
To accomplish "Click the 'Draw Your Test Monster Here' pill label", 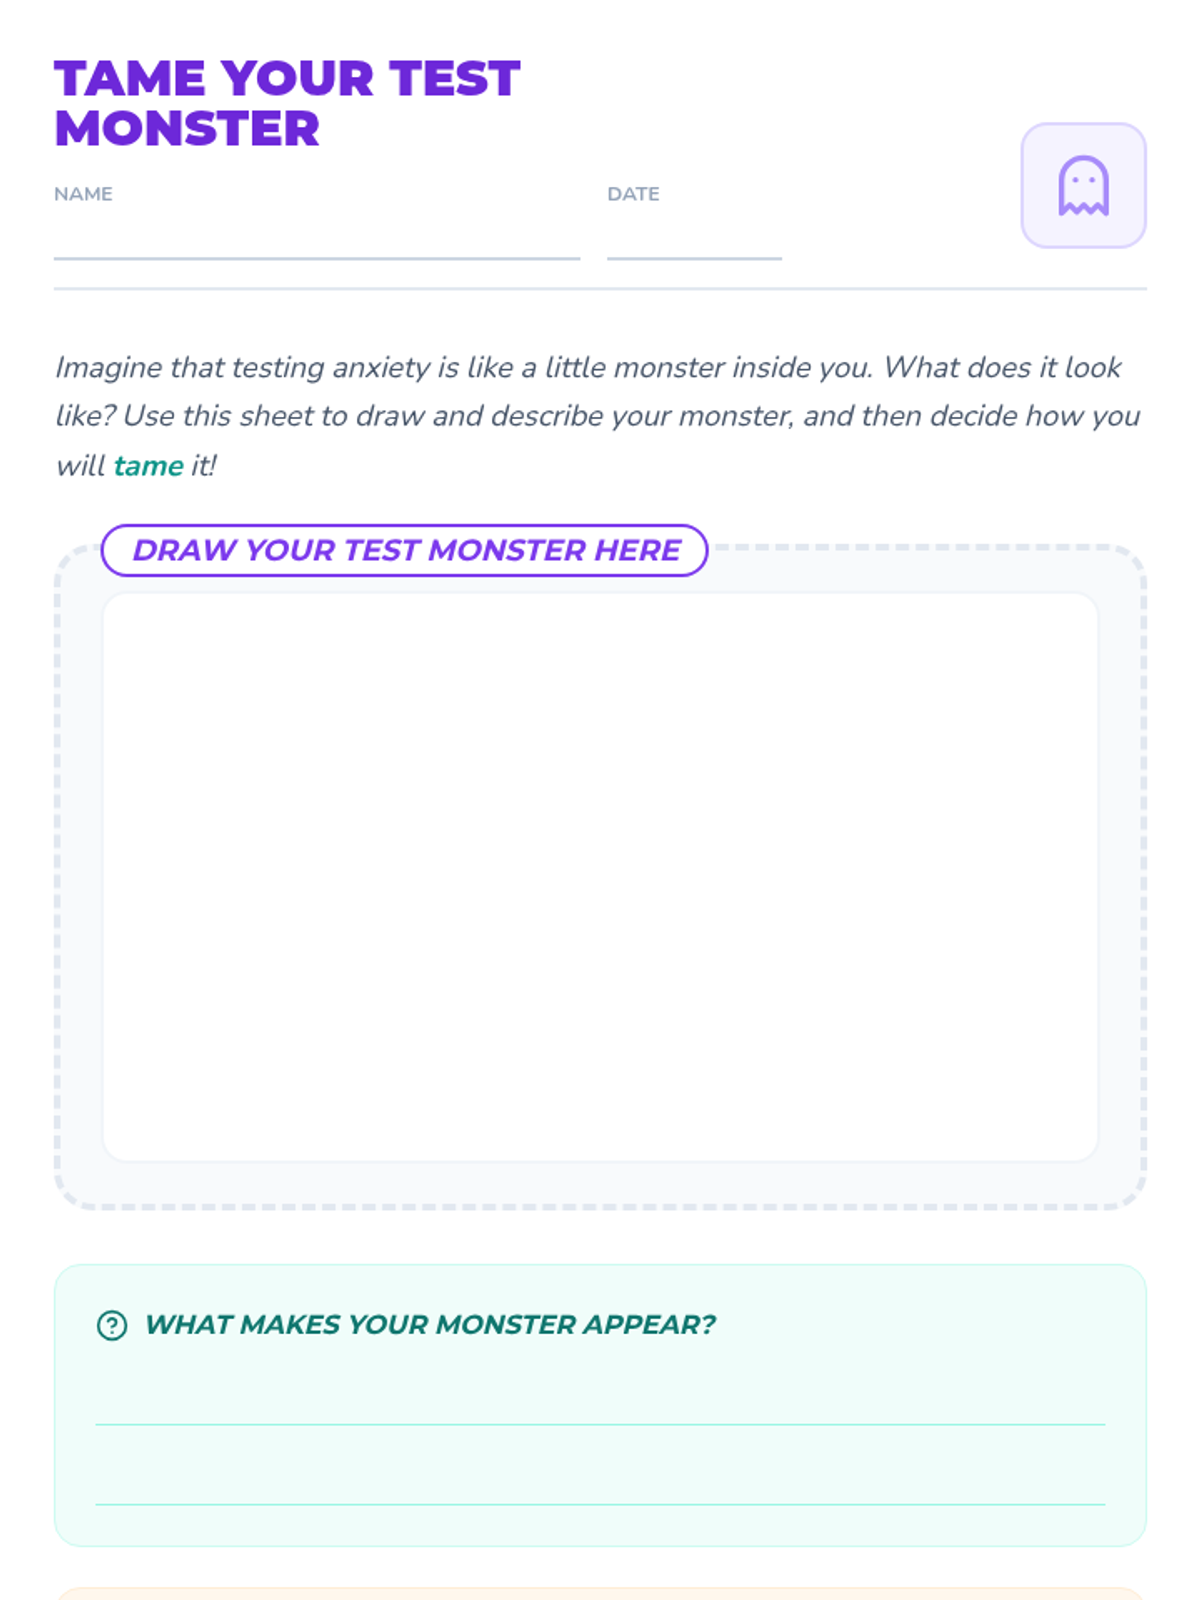I will pyautogui.click(x=405, y=550).
